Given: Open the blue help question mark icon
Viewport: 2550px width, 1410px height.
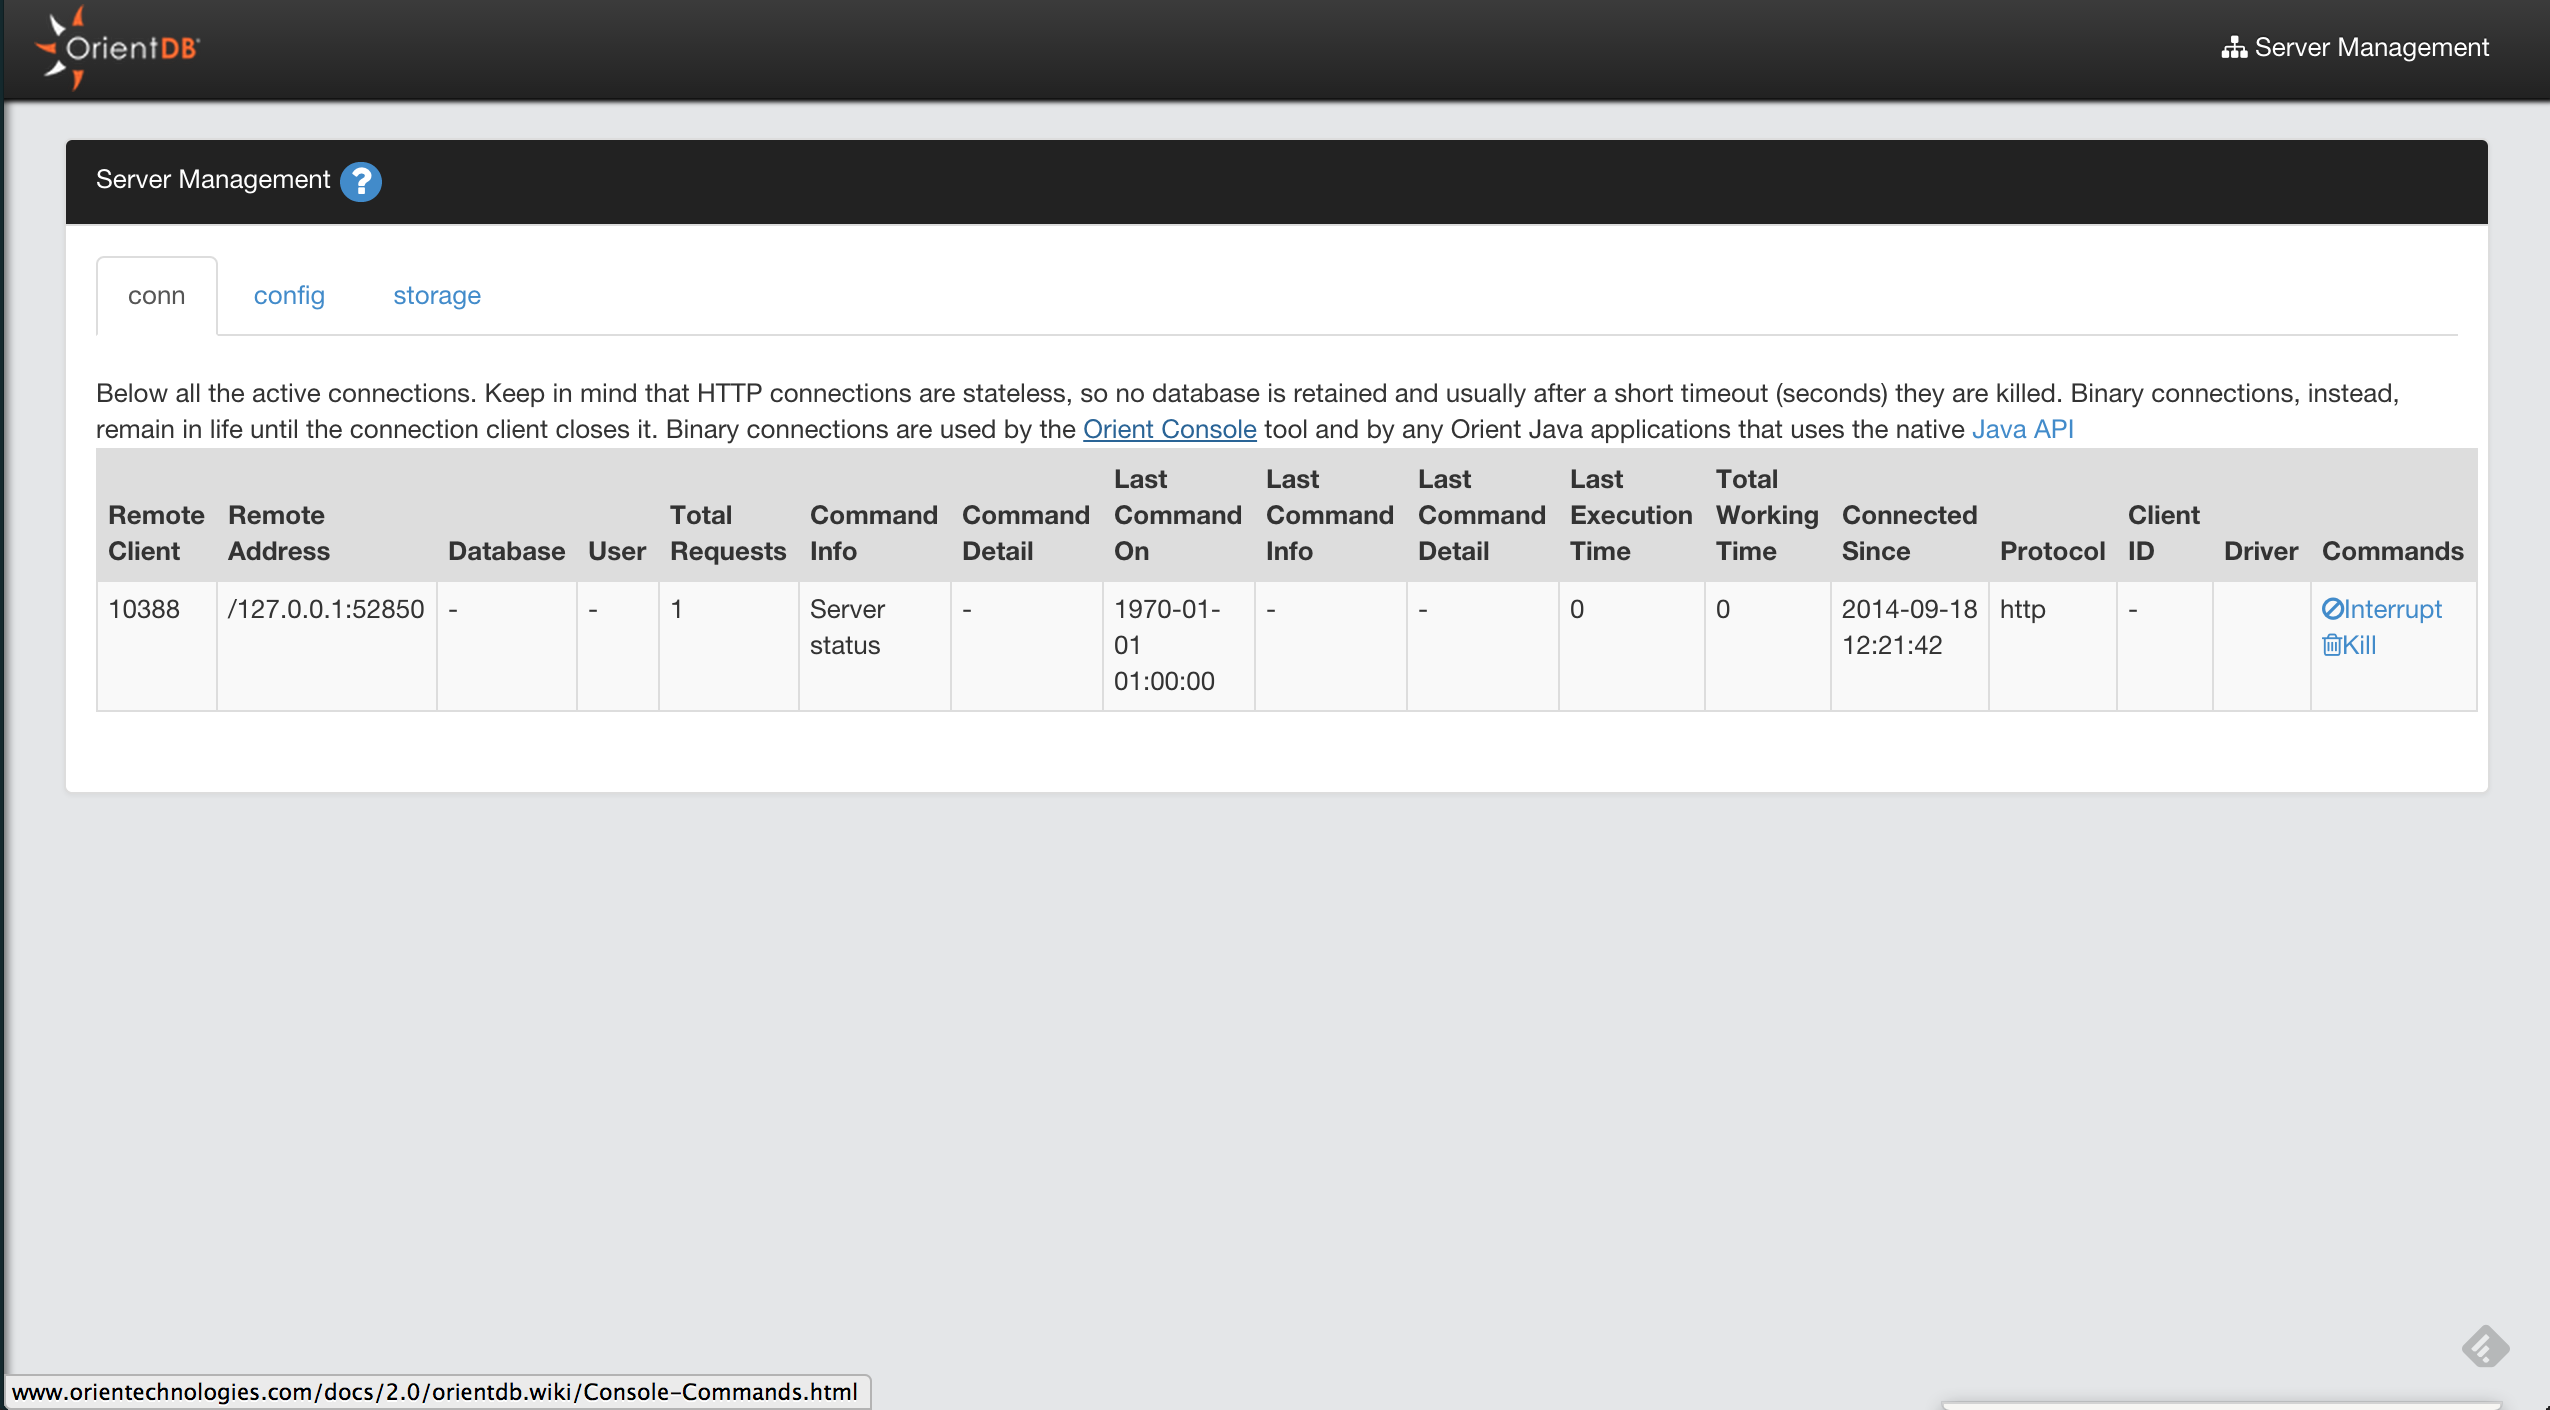Looking at the screenshot, I should tap(361, 181).
